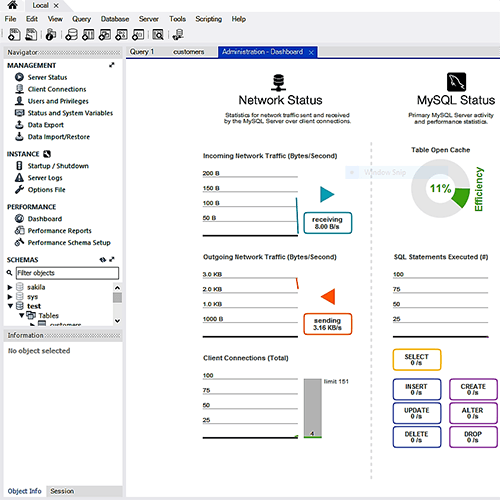Image resolution: width=500 pixels, height=500 pixels.
Task: Click the sending 3.16 KB/s indicator
Action: (x=327, y=324)
